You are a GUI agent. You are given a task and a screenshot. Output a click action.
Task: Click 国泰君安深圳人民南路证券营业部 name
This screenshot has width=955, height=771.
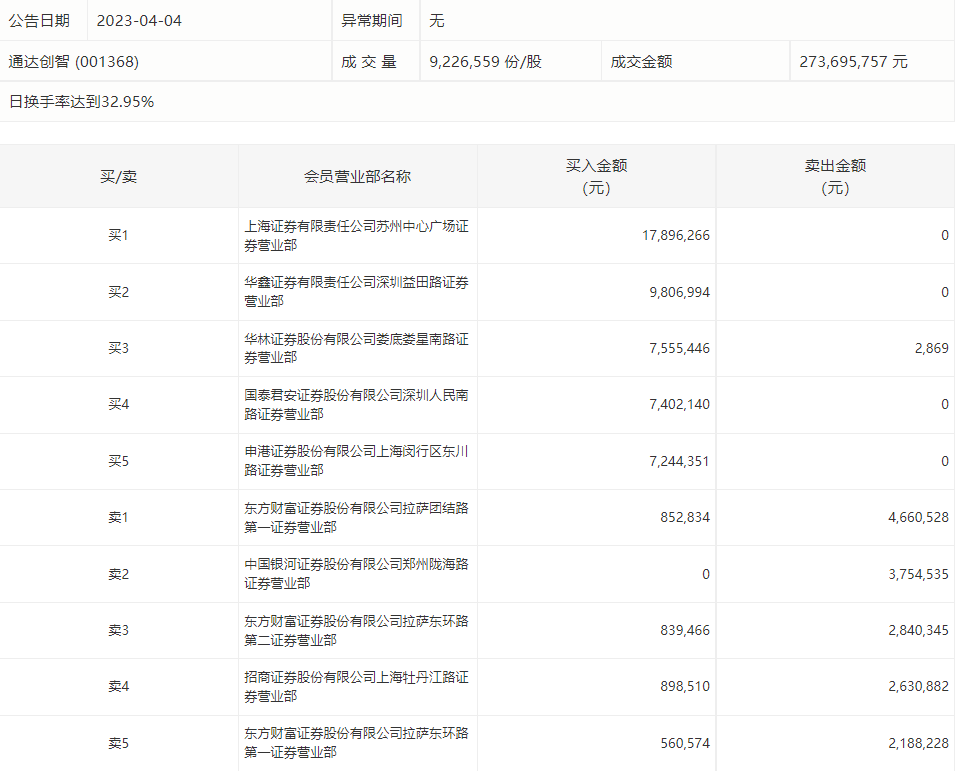coord(356,405)
